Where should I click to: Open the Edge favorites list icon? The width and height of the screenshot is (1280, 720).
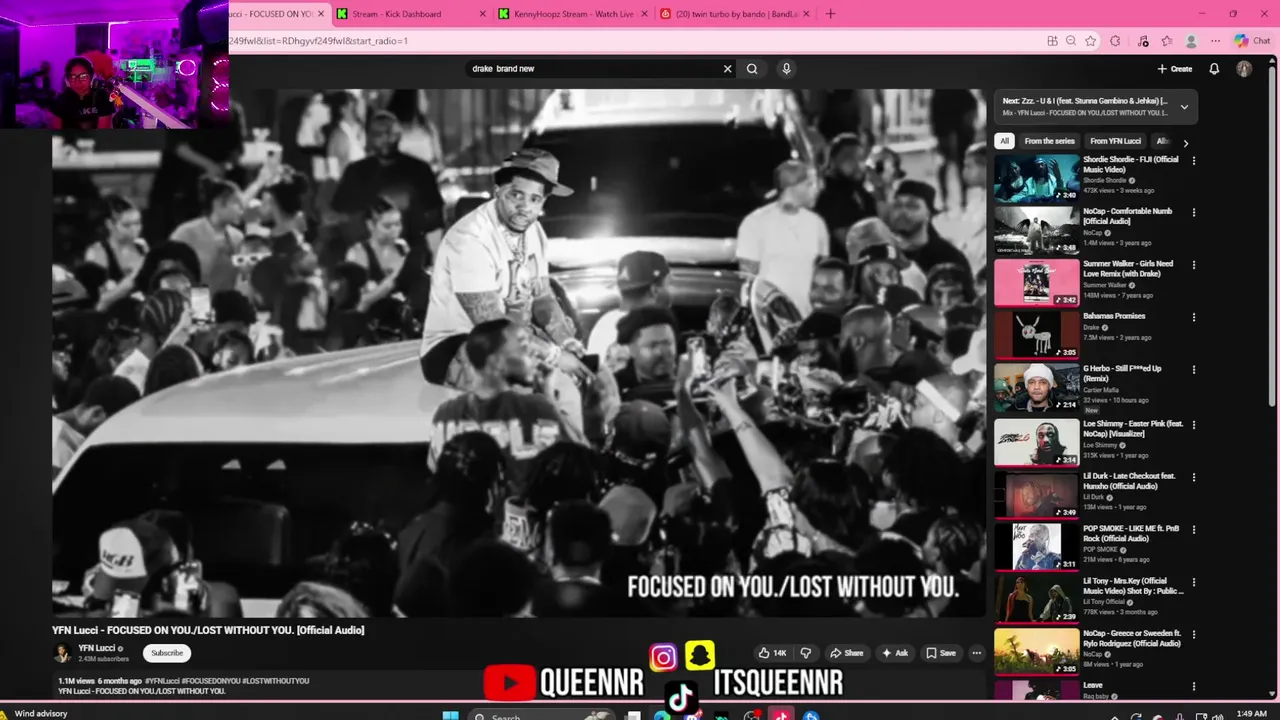[1166, 41]
